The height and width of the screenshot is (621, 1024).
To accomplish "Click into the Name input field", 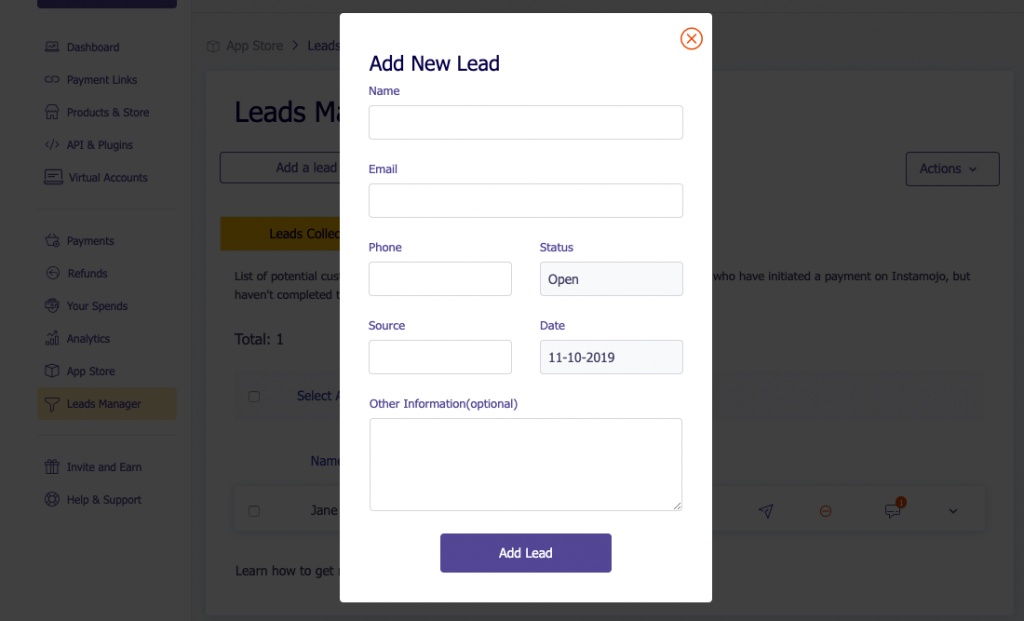I will [x=525, y=122].
